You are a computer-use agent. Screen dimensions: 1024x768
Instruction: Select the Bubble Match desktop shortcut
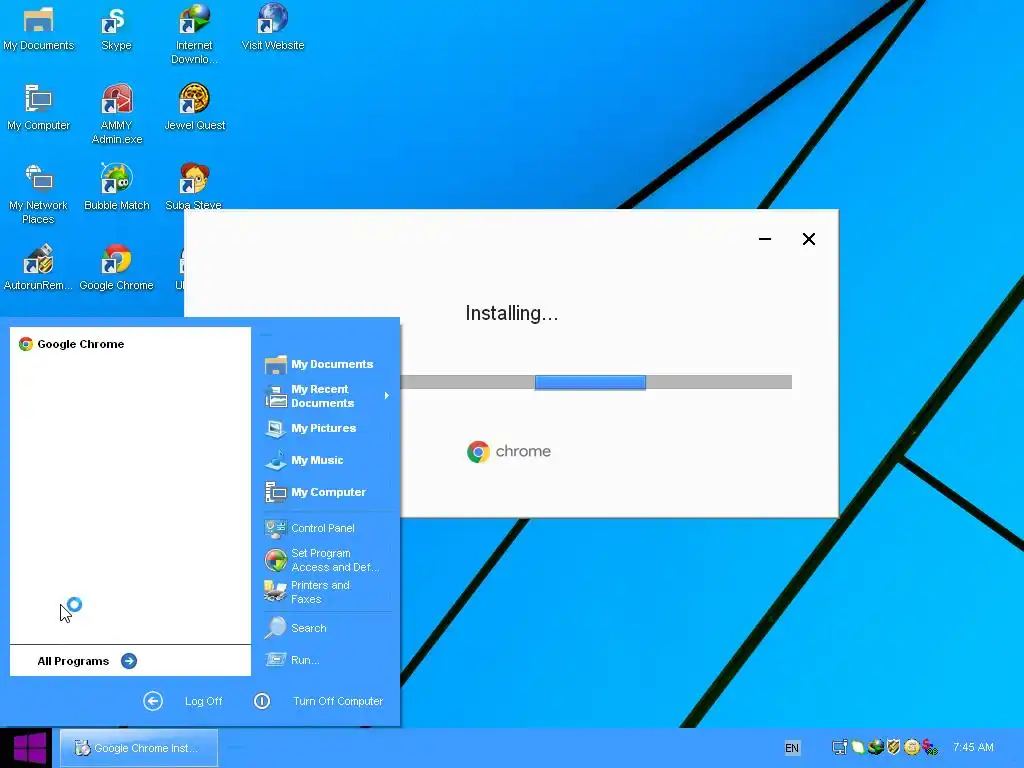click(116, 188)
